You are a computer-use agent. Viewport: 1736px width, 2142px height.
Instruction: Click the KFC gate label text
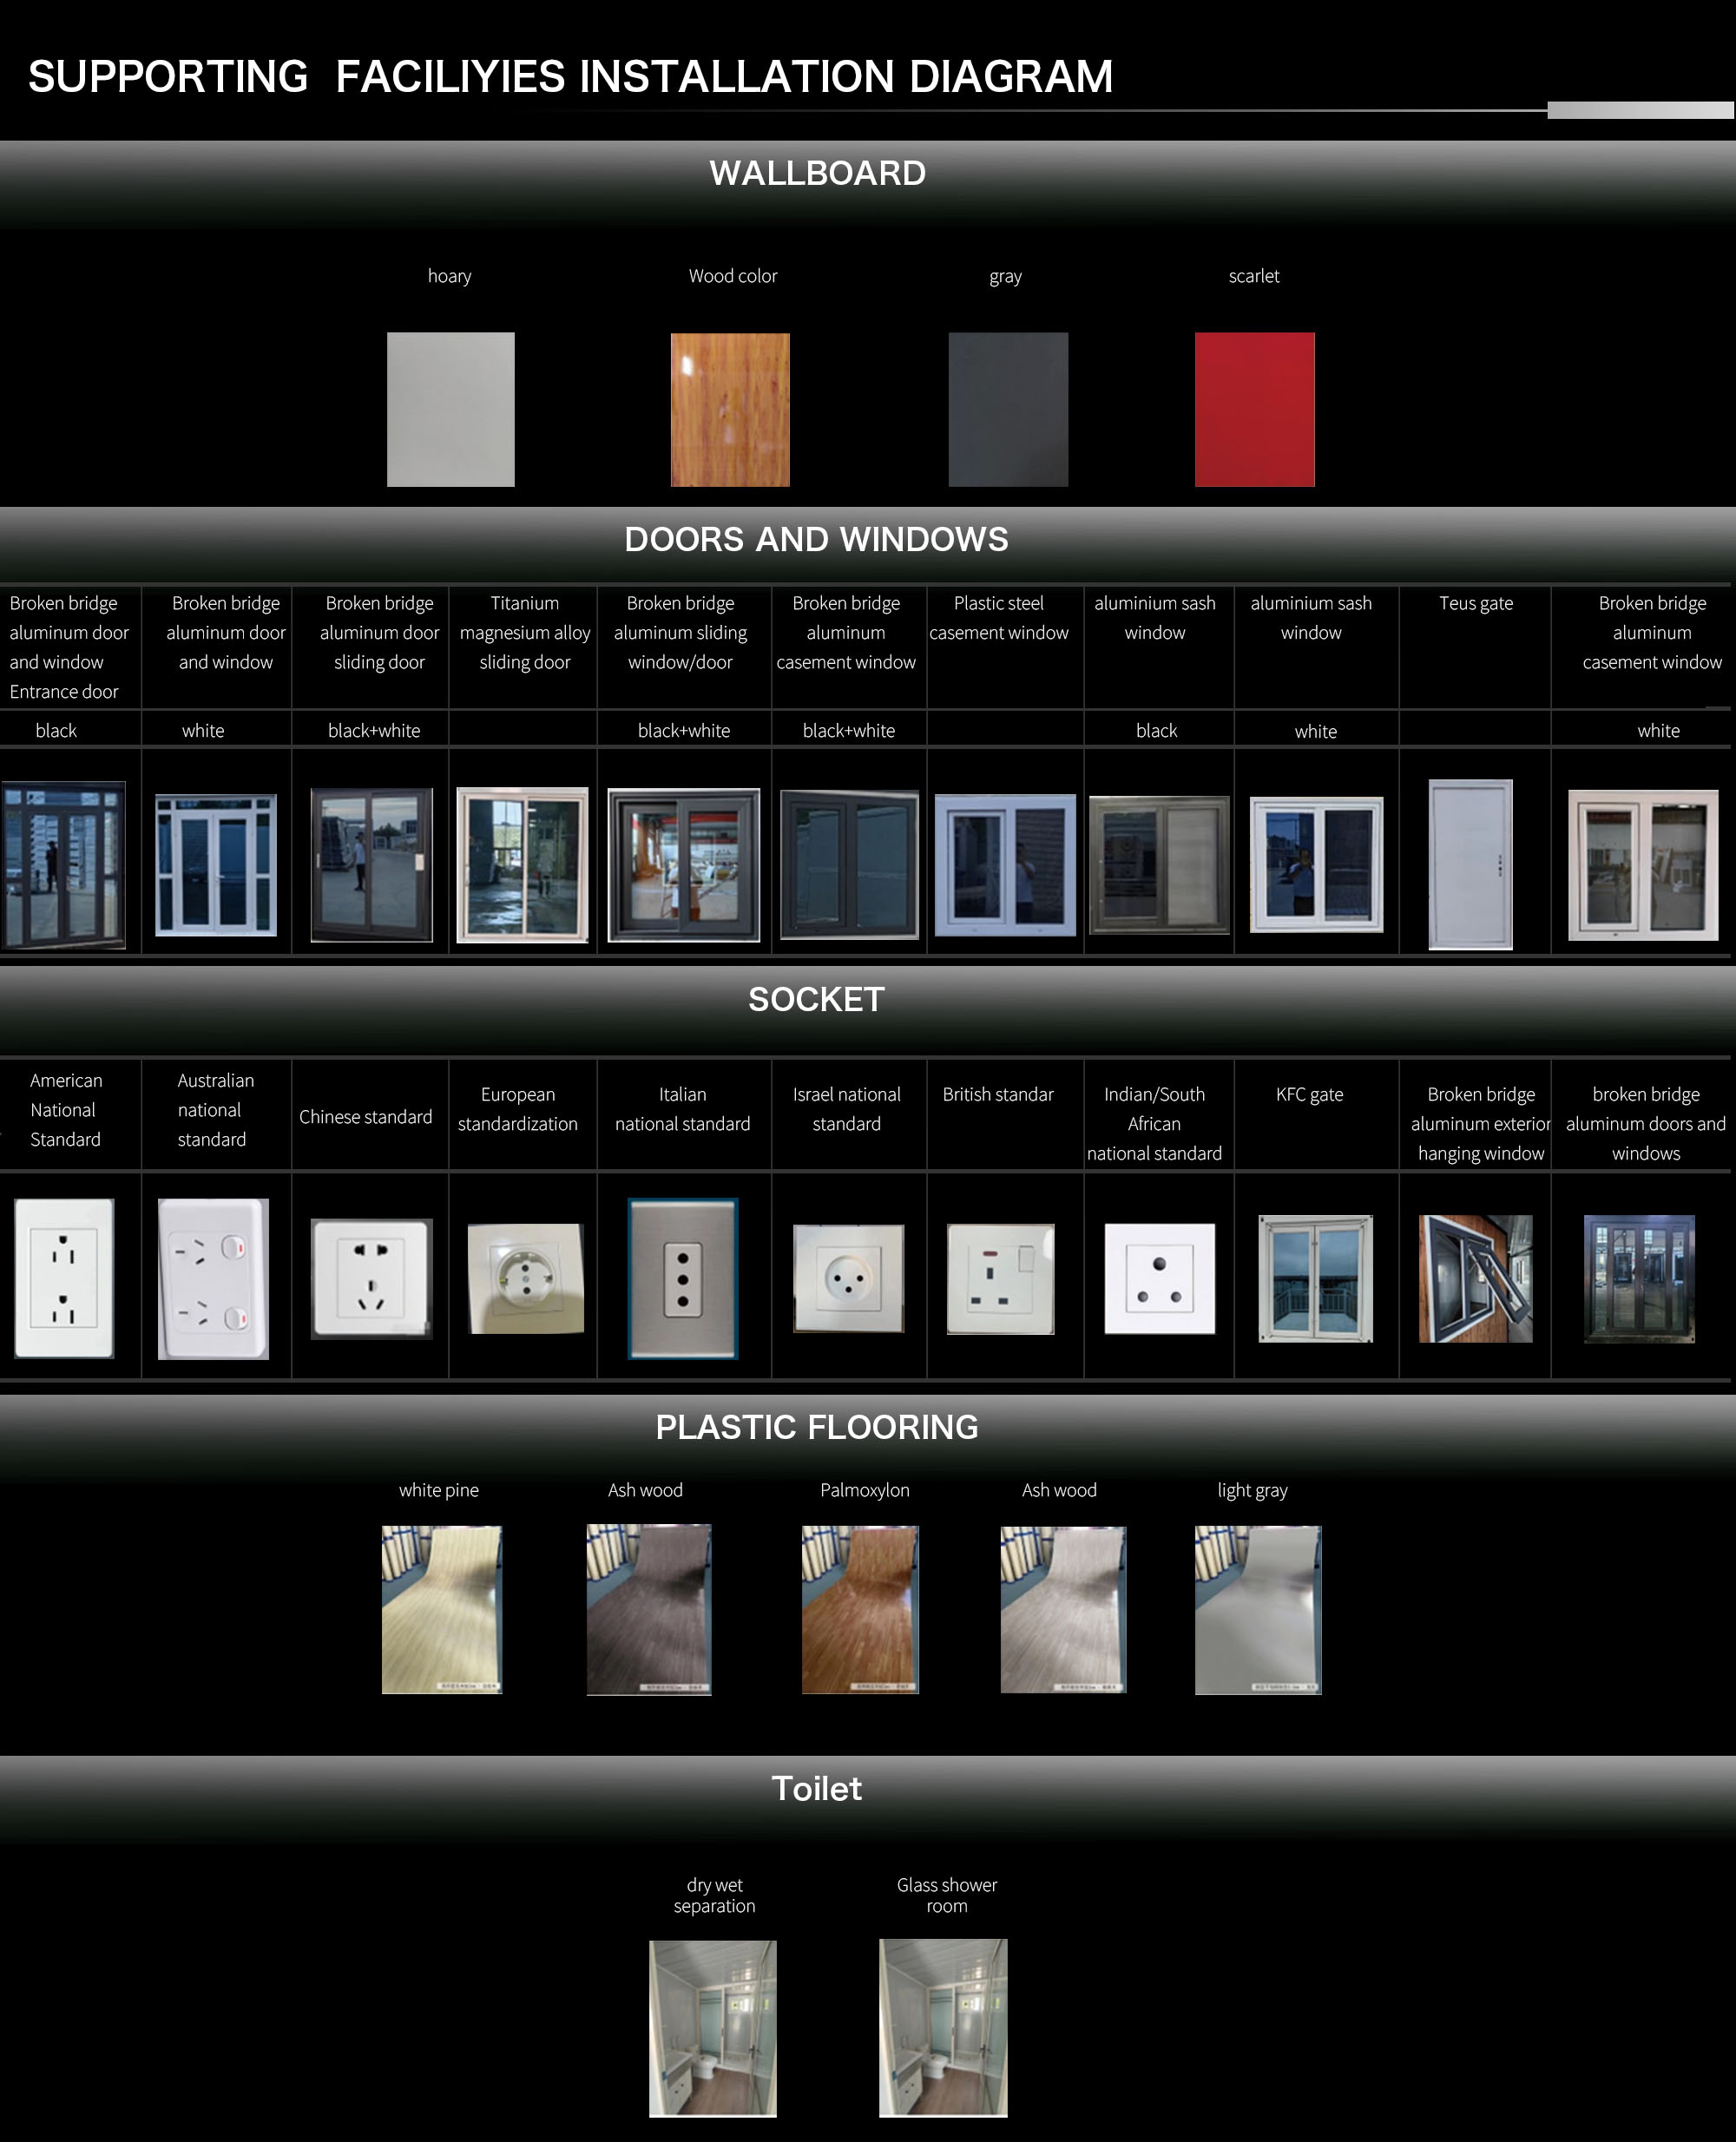(x=1309, y=1094)
